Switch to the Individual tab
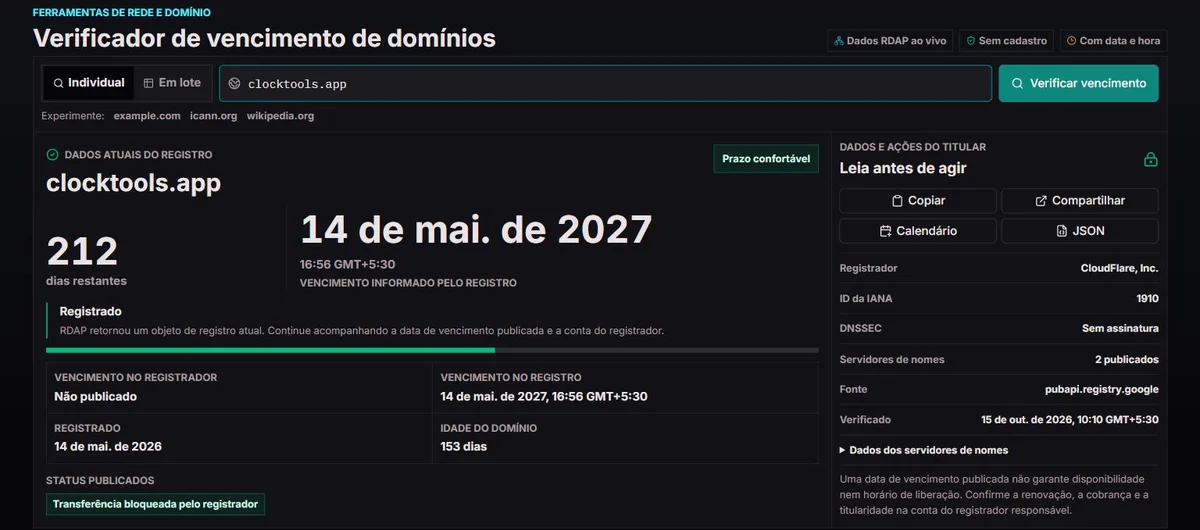This screenshot has width=1200, height=530. coord(88,83)
